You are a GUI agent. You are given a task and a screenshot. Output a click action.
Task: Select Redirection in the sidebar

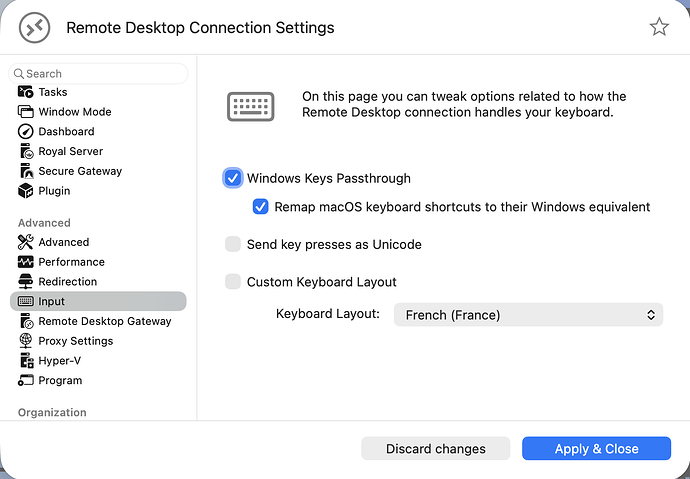(x=67, y=282)
